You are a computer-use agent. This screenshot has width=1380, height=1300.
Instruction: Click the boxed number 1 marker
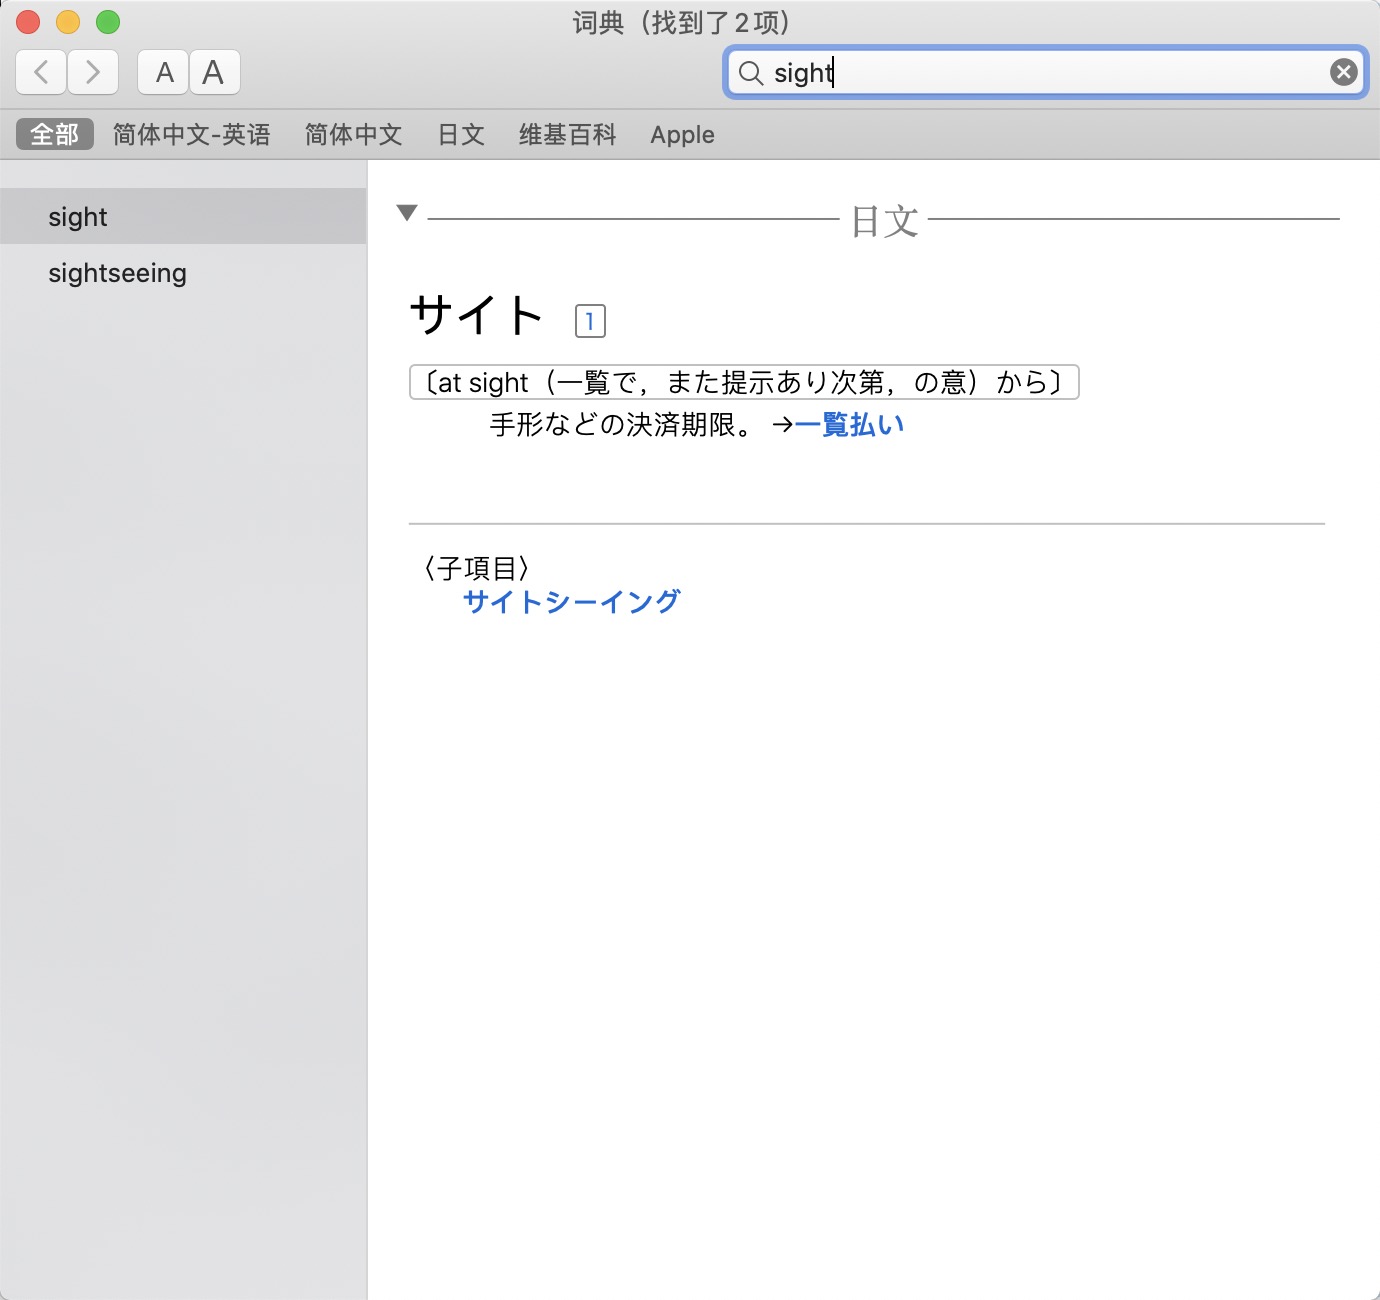pos(590,321)
